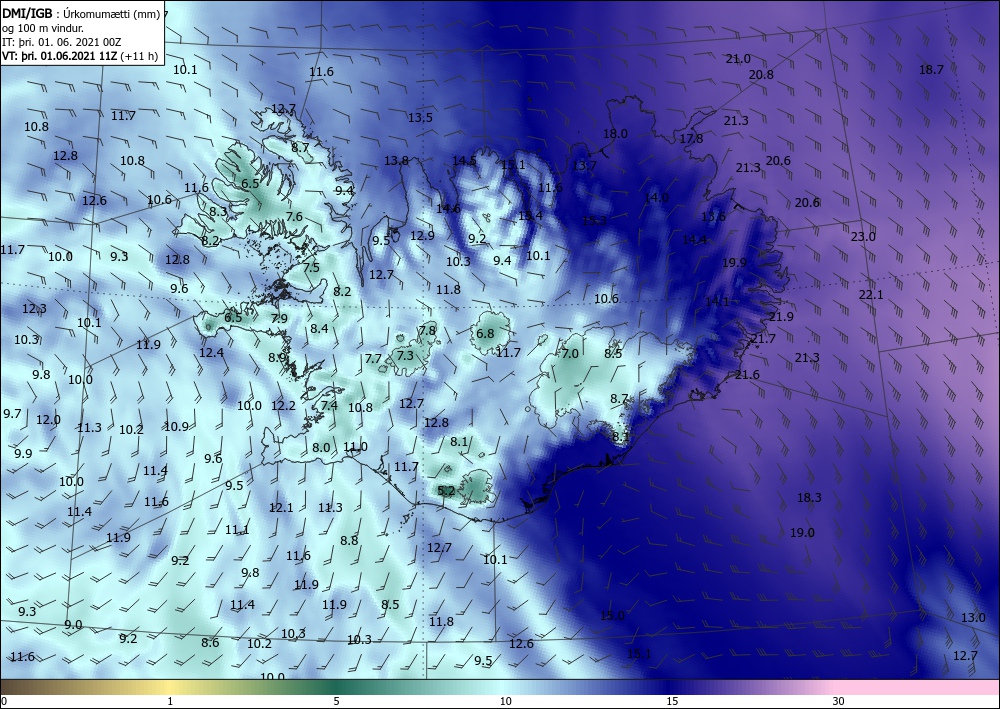Click the 'og 100 m vindur.' caption line
Viewport: 1000px width, 709px height.
(43, 28)
